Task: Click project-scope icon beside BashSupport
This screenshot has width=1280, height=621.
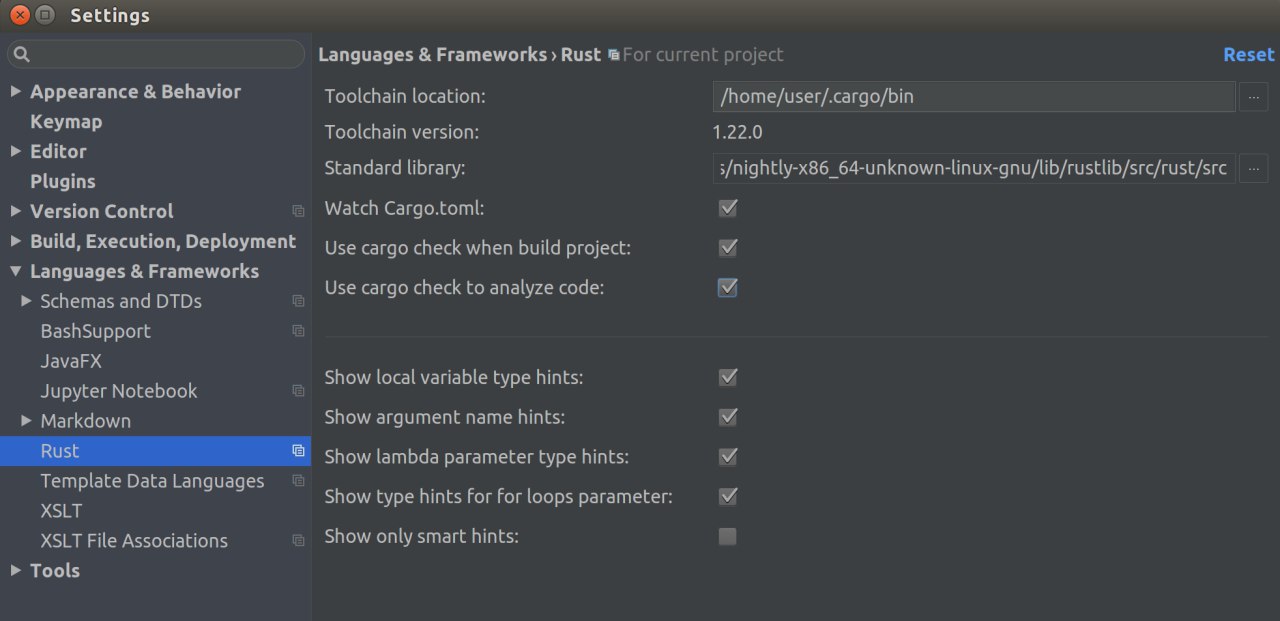Action: (298, 331)
